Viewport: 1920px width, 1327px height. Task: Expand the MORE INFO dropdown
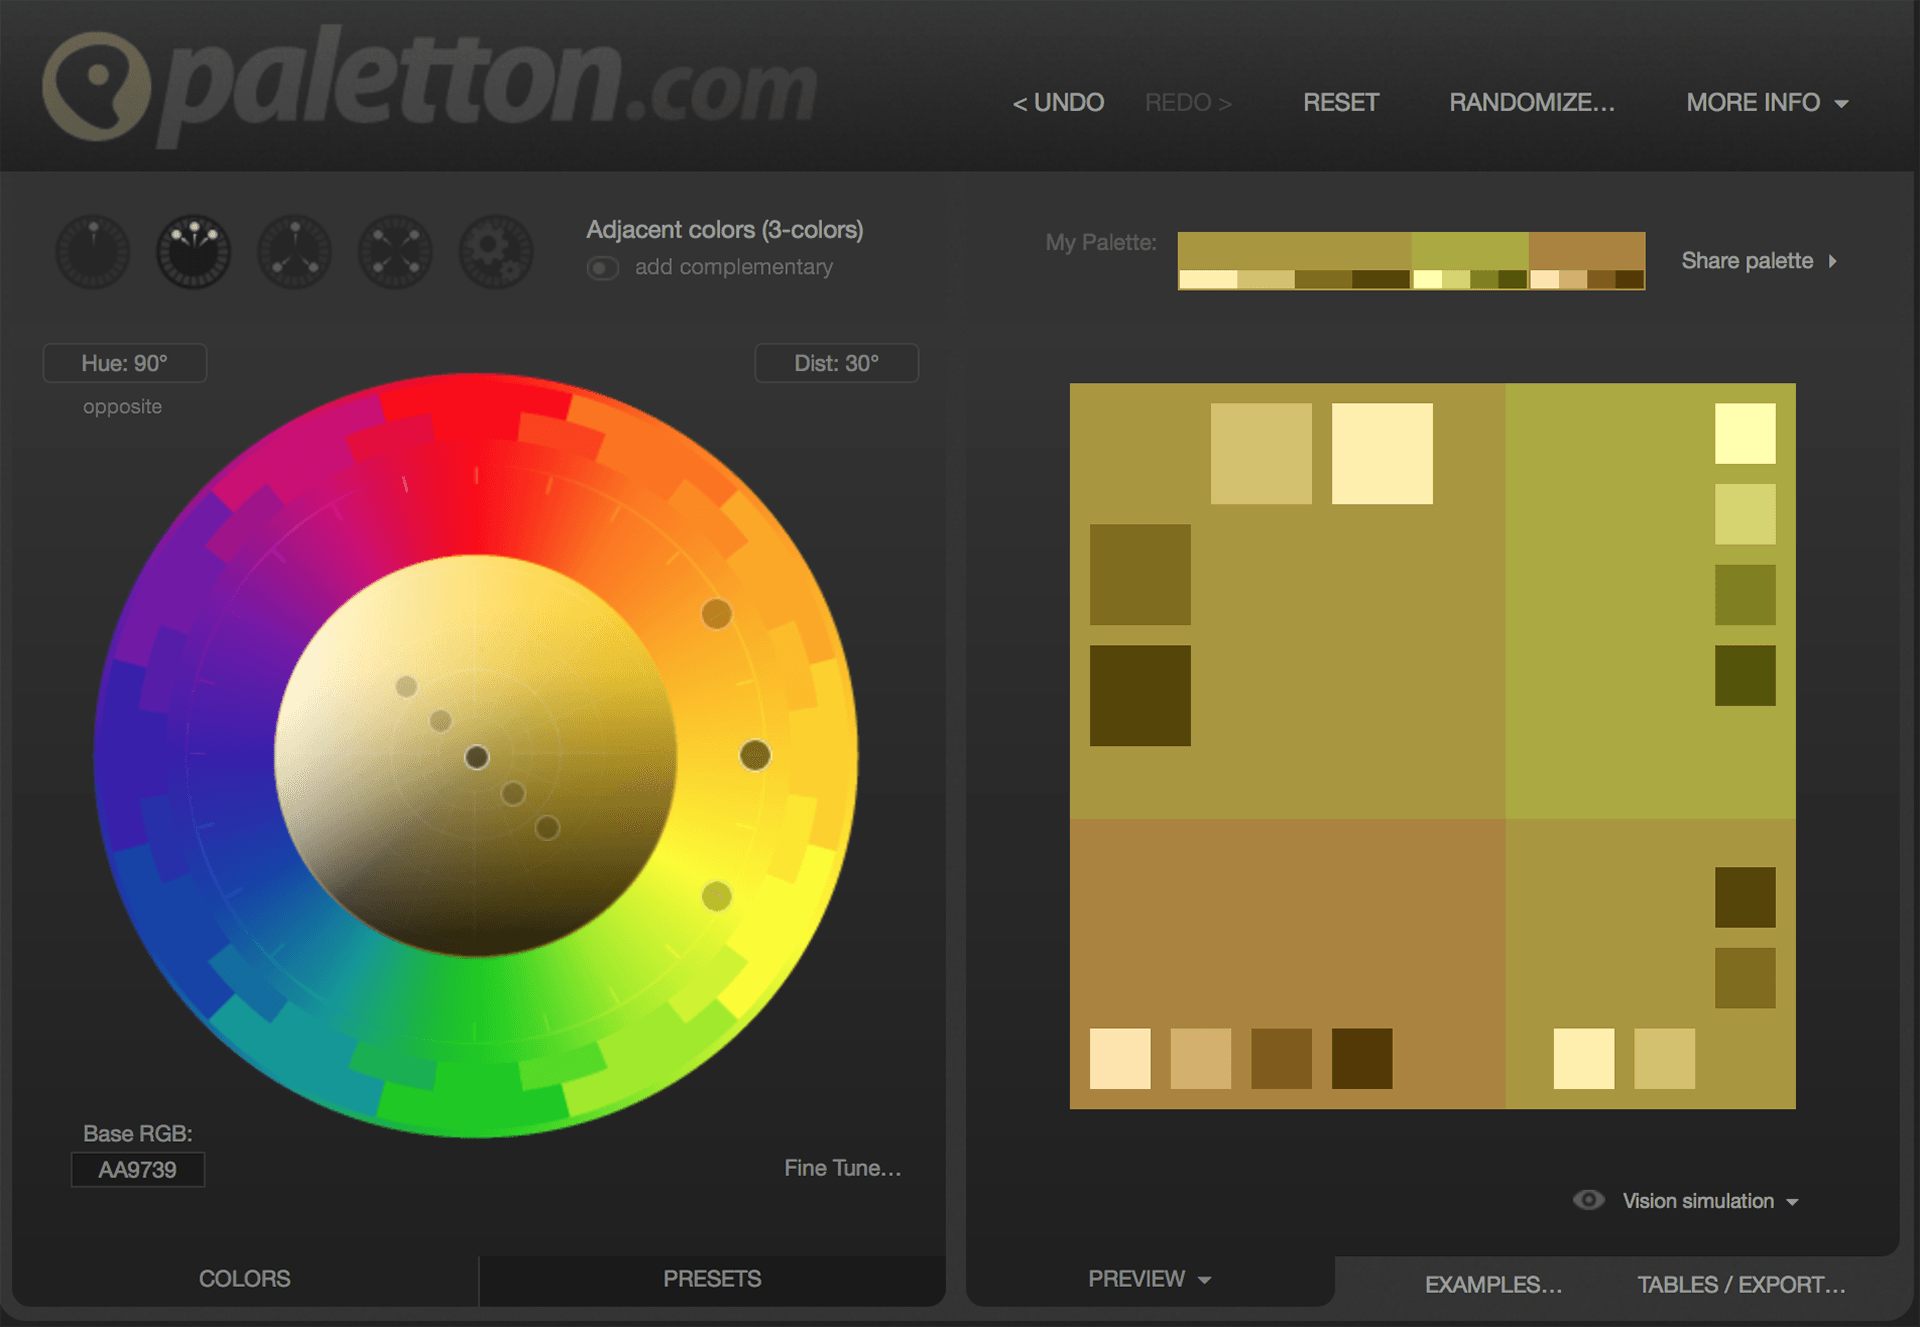click(1766, 102)
